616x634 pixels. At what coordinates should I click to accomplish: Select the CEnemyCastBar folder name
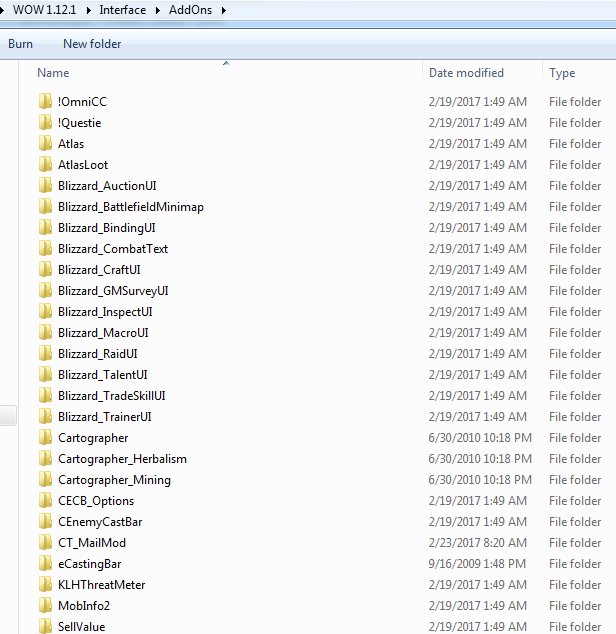(x=100, y=522)
